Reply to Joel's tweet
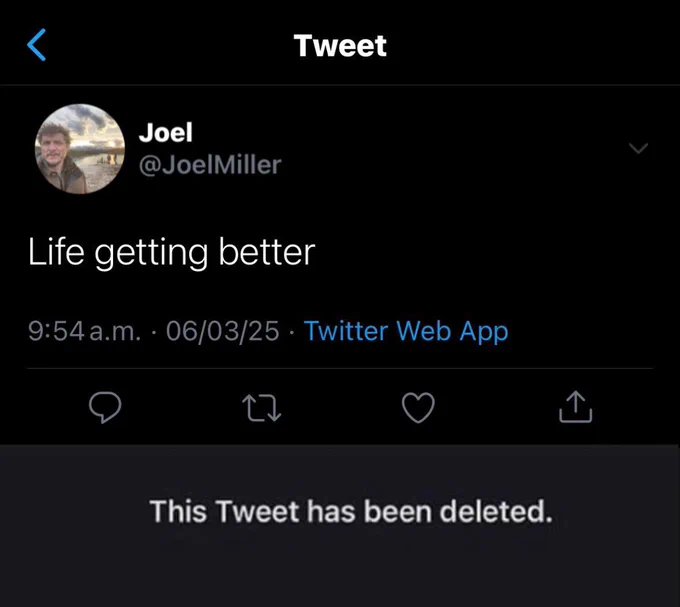The image size is (680, 607). (x=105, y=407)
